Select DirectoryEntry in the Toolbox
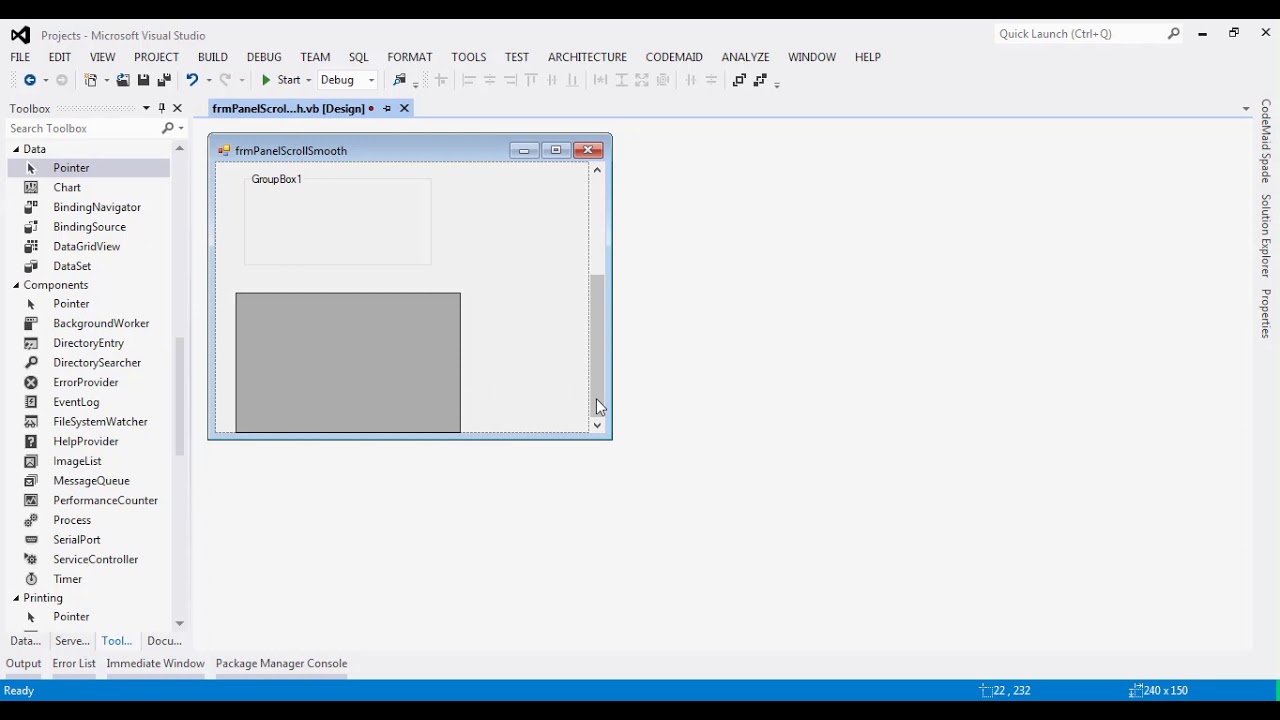 pos(89,343)
